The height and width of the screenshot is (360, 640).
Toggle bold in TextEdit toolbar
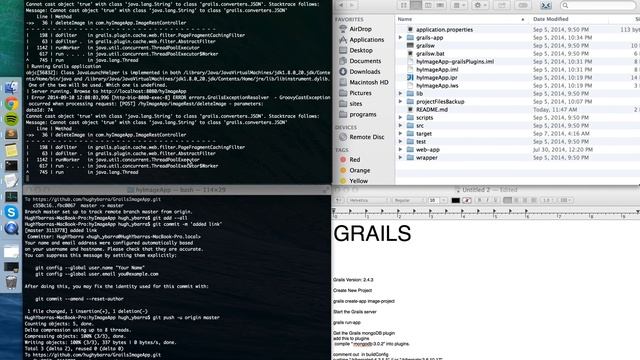480,200
